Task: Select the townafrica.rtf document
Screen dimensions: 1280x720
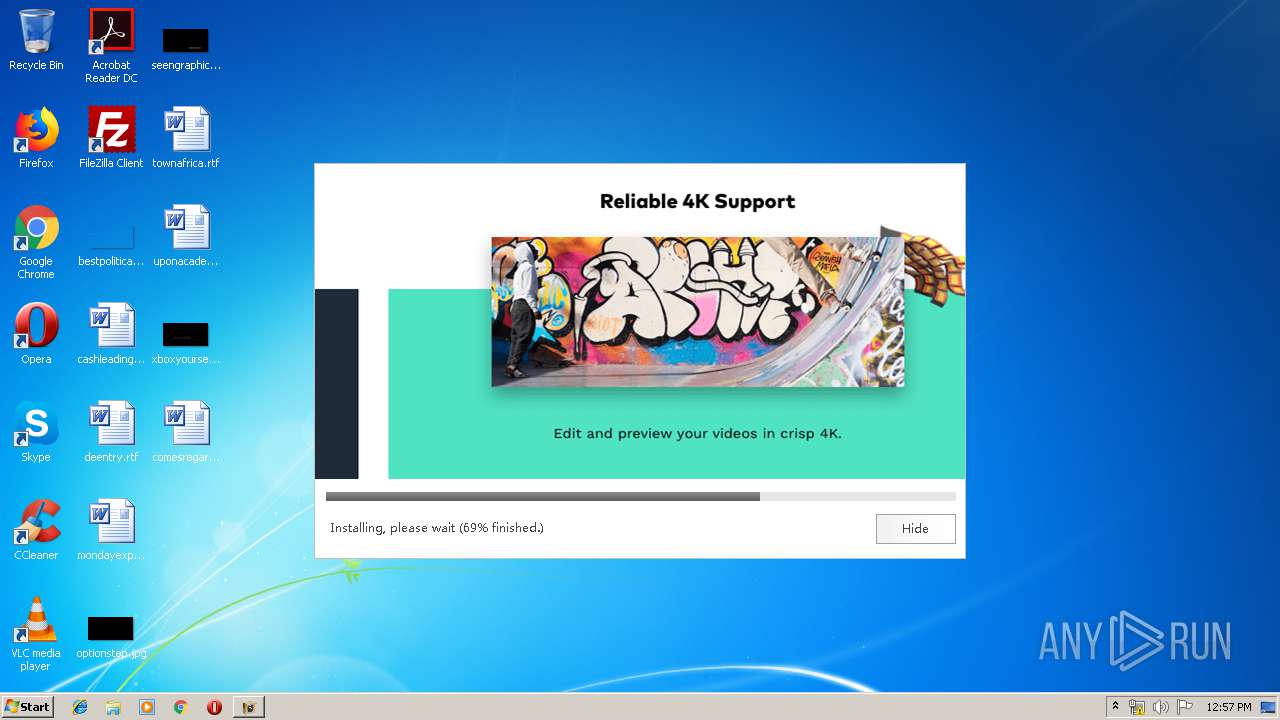Action: pos(186,138)
